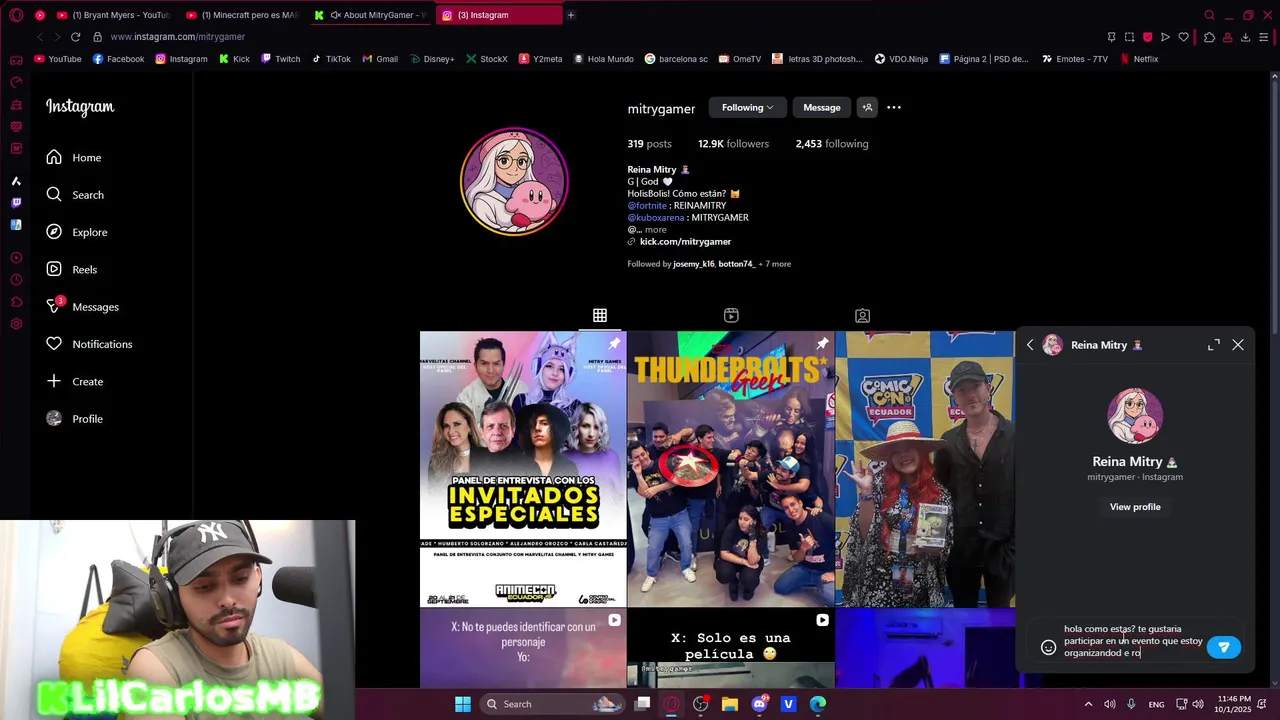Open the kick.com/mitrygamer link
This screenshot has height=720, width=1280.
(x=685, y=242)
